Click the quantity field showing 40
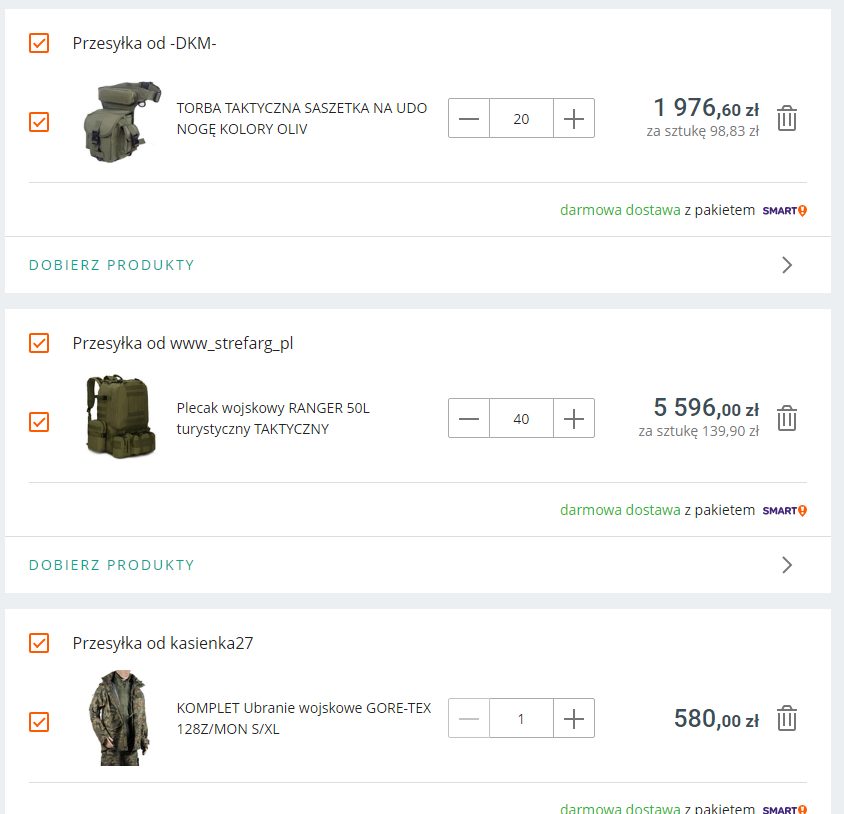Viewport: 844px width, 814px height. pyautogui.click(x=521, y=419)
